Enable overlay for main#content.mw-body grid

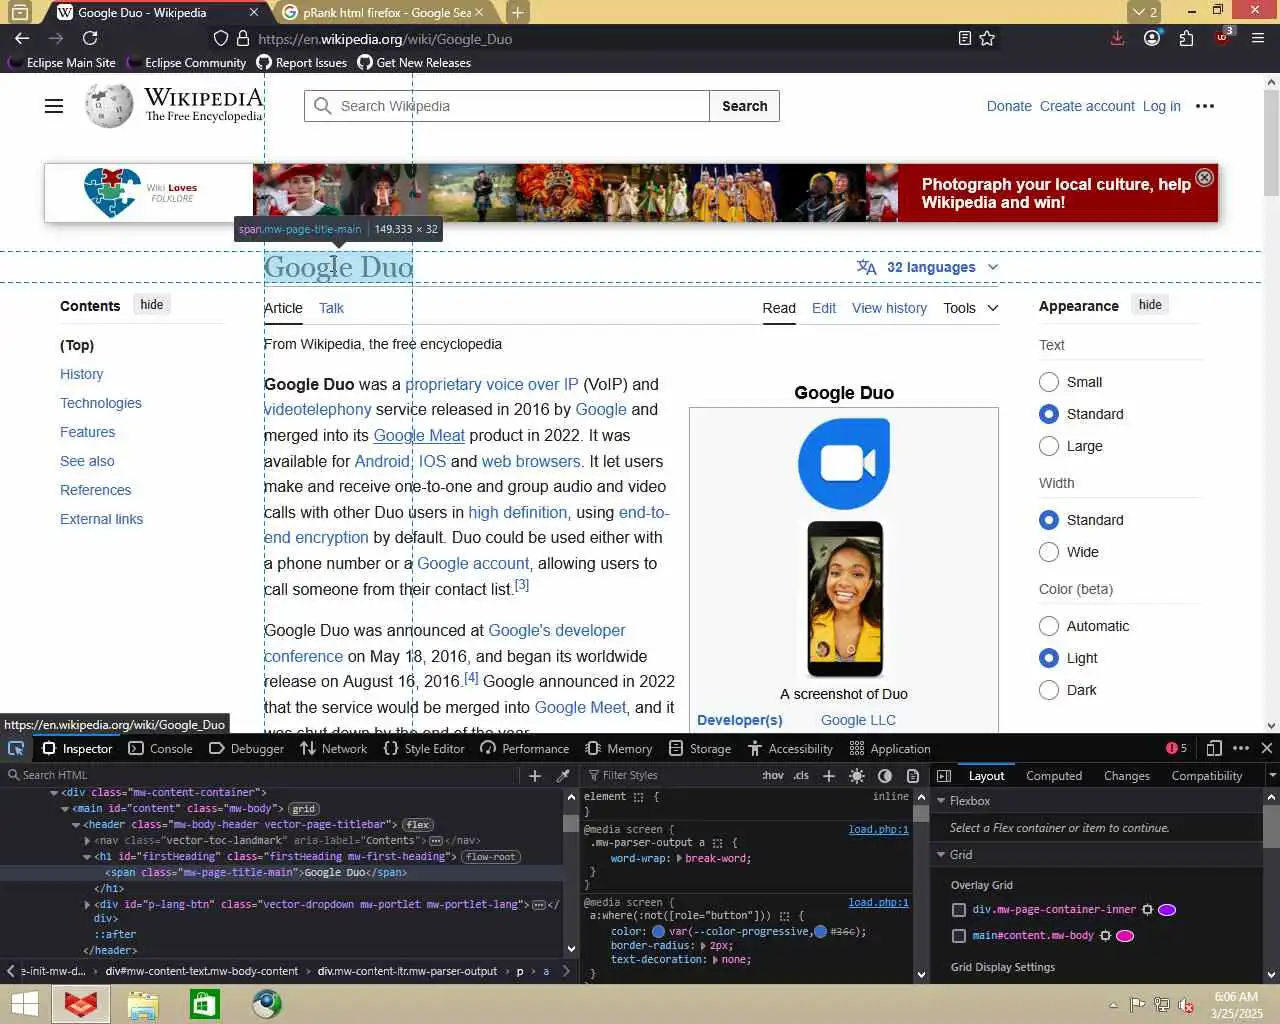click(959, 936)
